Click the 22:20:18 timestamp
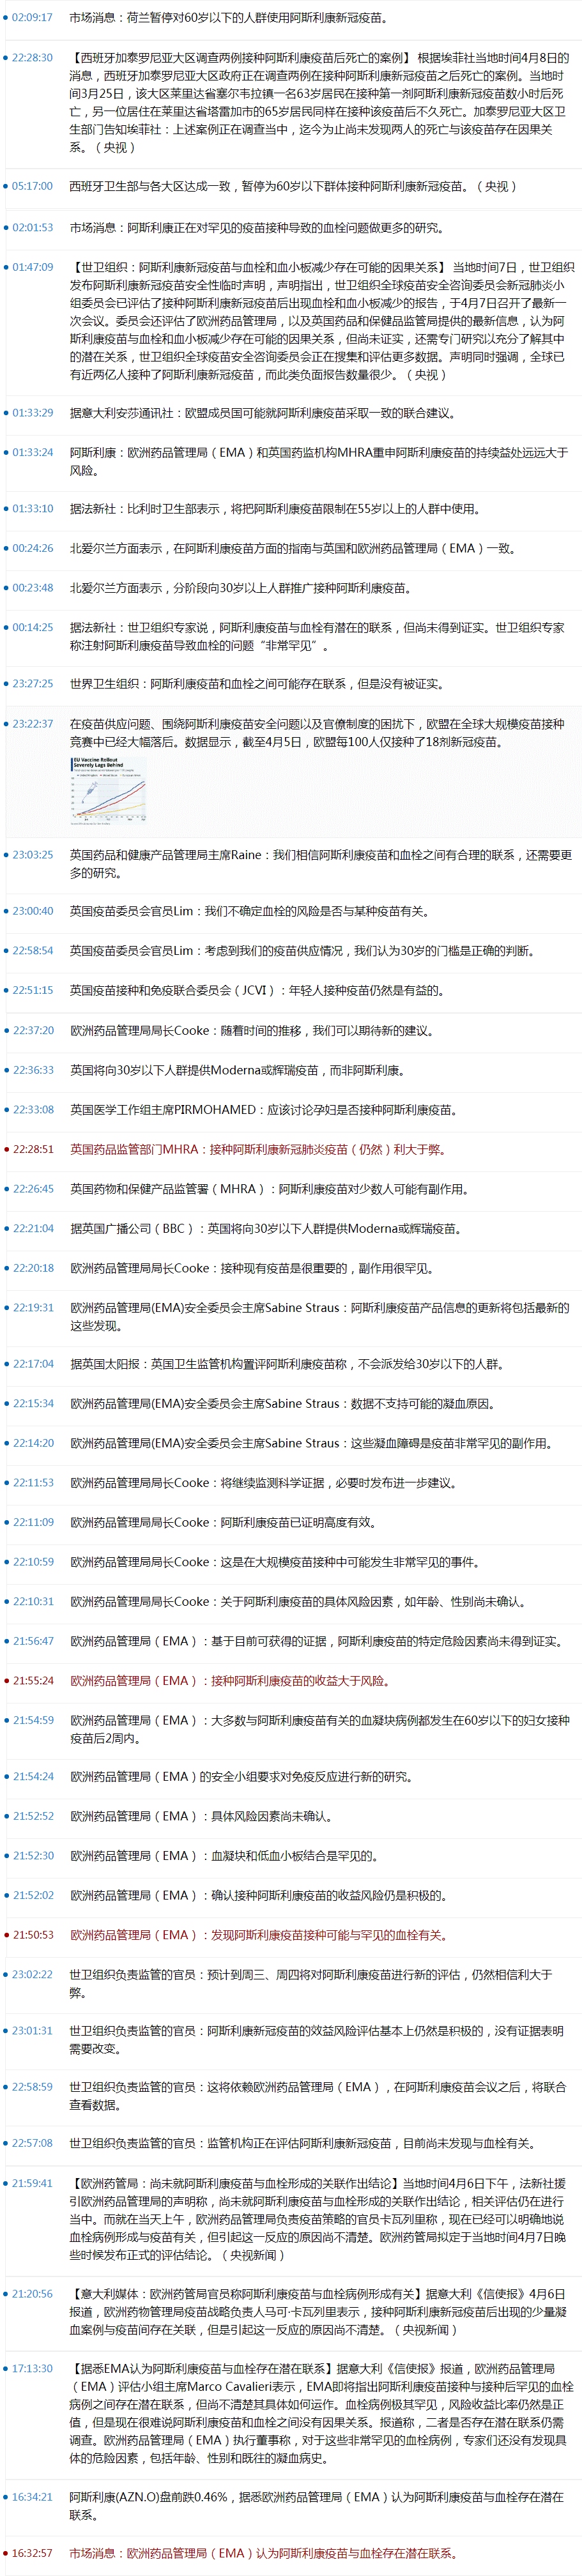The width and height of the screenshot is (582, 2576). pos(33,1268)
